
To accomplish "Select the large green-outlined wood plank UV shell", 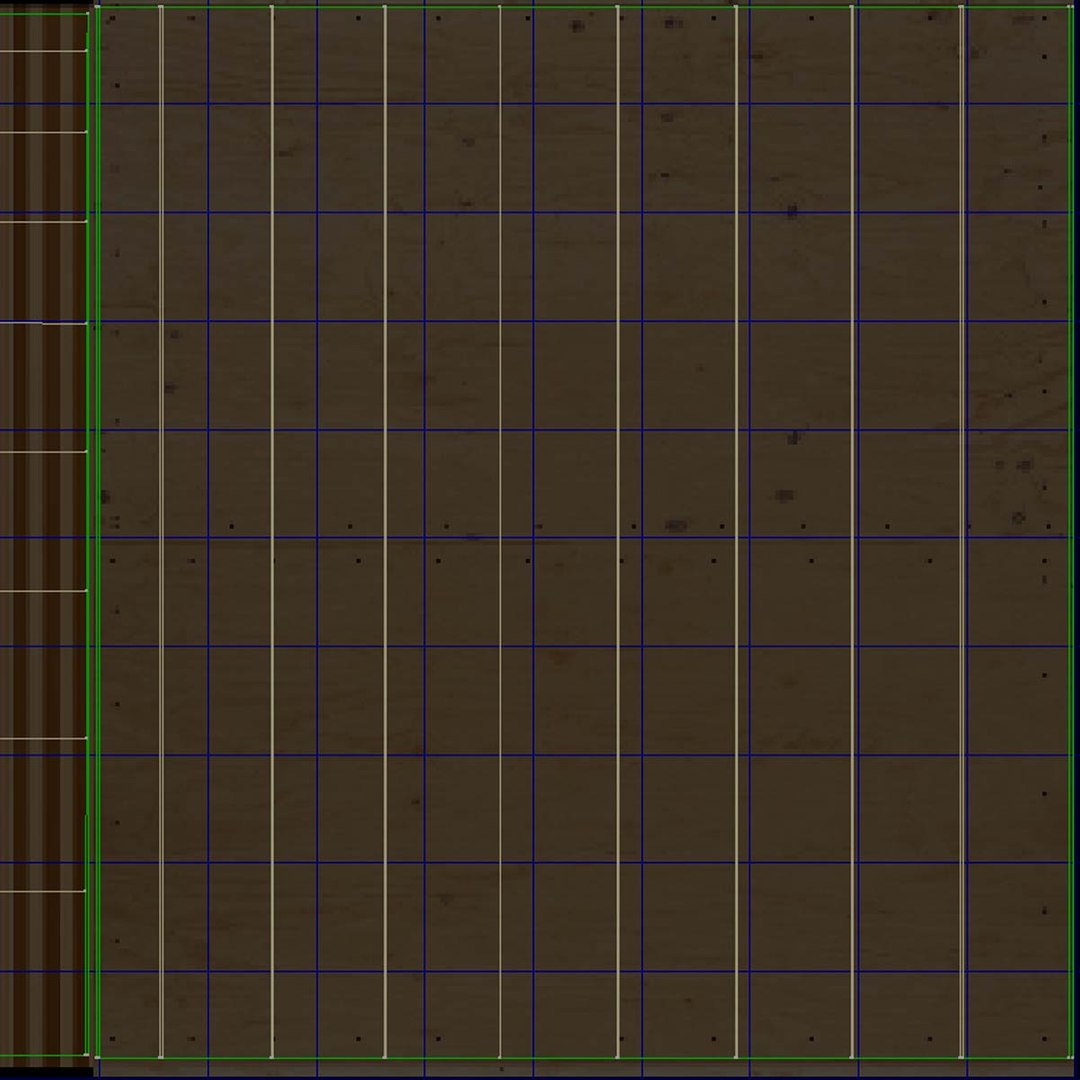I will click(x=584, y=532).
